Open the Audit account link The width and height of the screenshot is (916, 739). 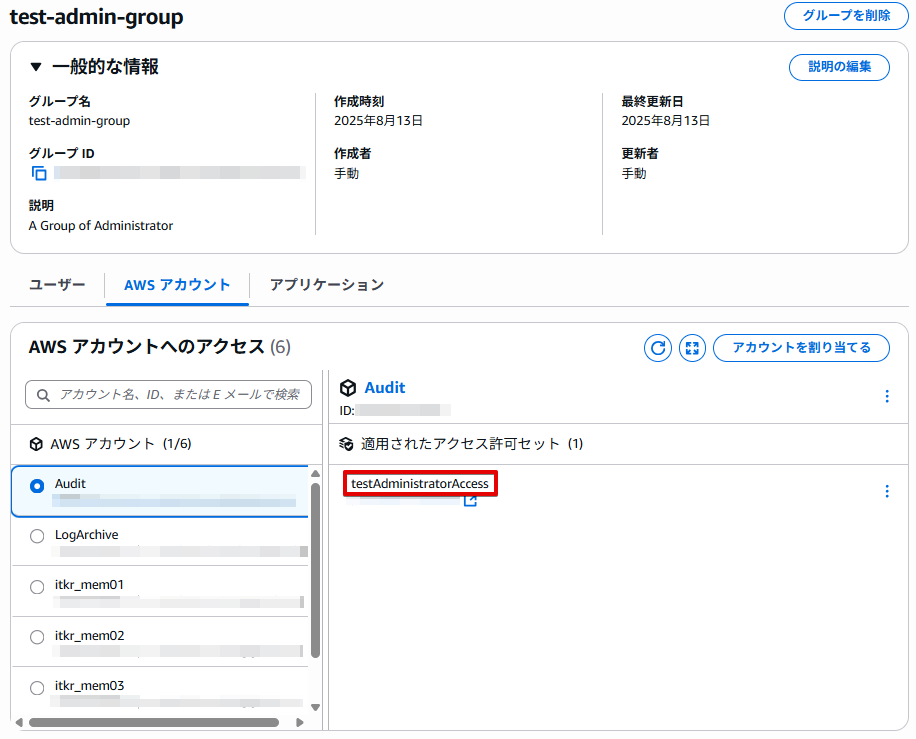[x=384, y=388]
